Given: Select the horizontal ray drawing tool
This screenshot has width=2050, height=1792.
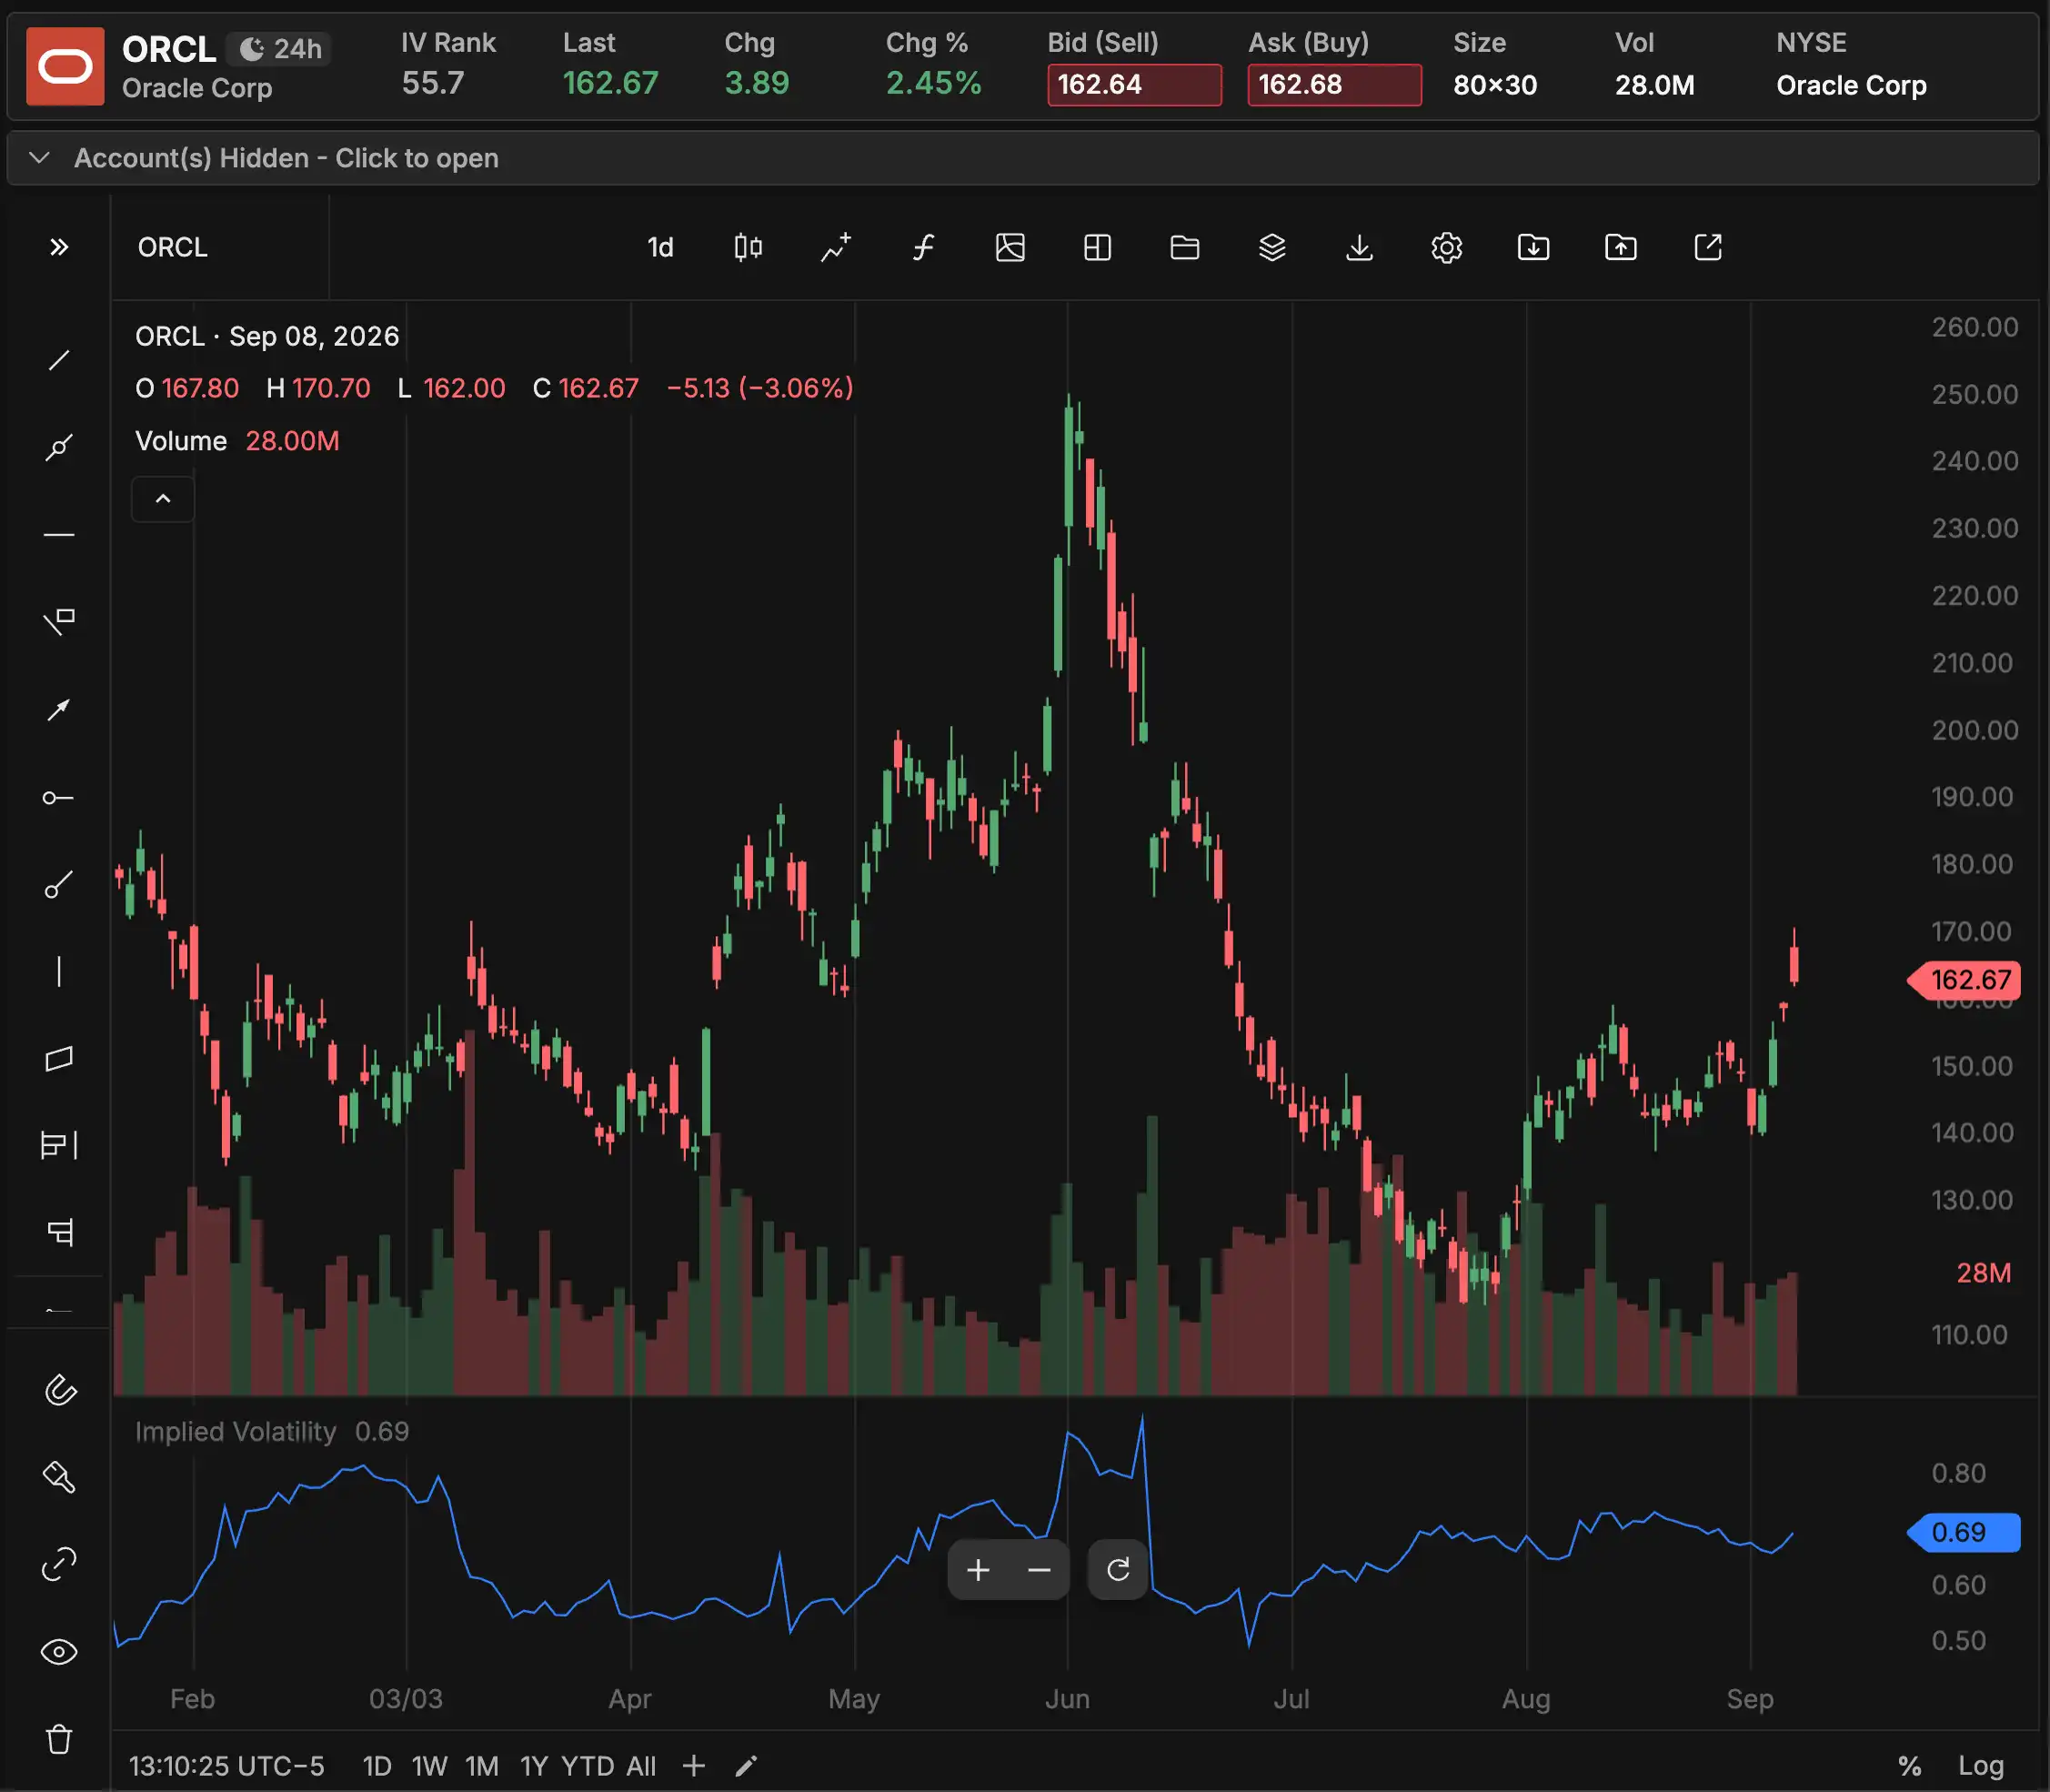Looking at the screenshot, I should click(x=59, y=797).
